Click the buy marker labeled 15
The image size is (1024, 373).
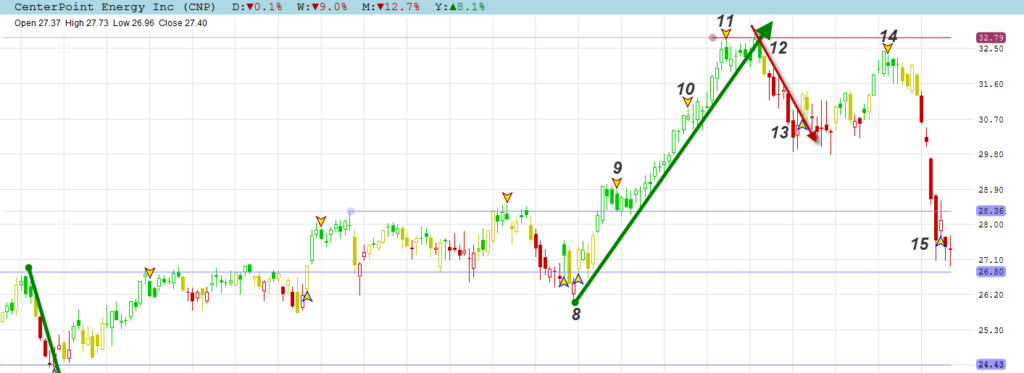940,241
